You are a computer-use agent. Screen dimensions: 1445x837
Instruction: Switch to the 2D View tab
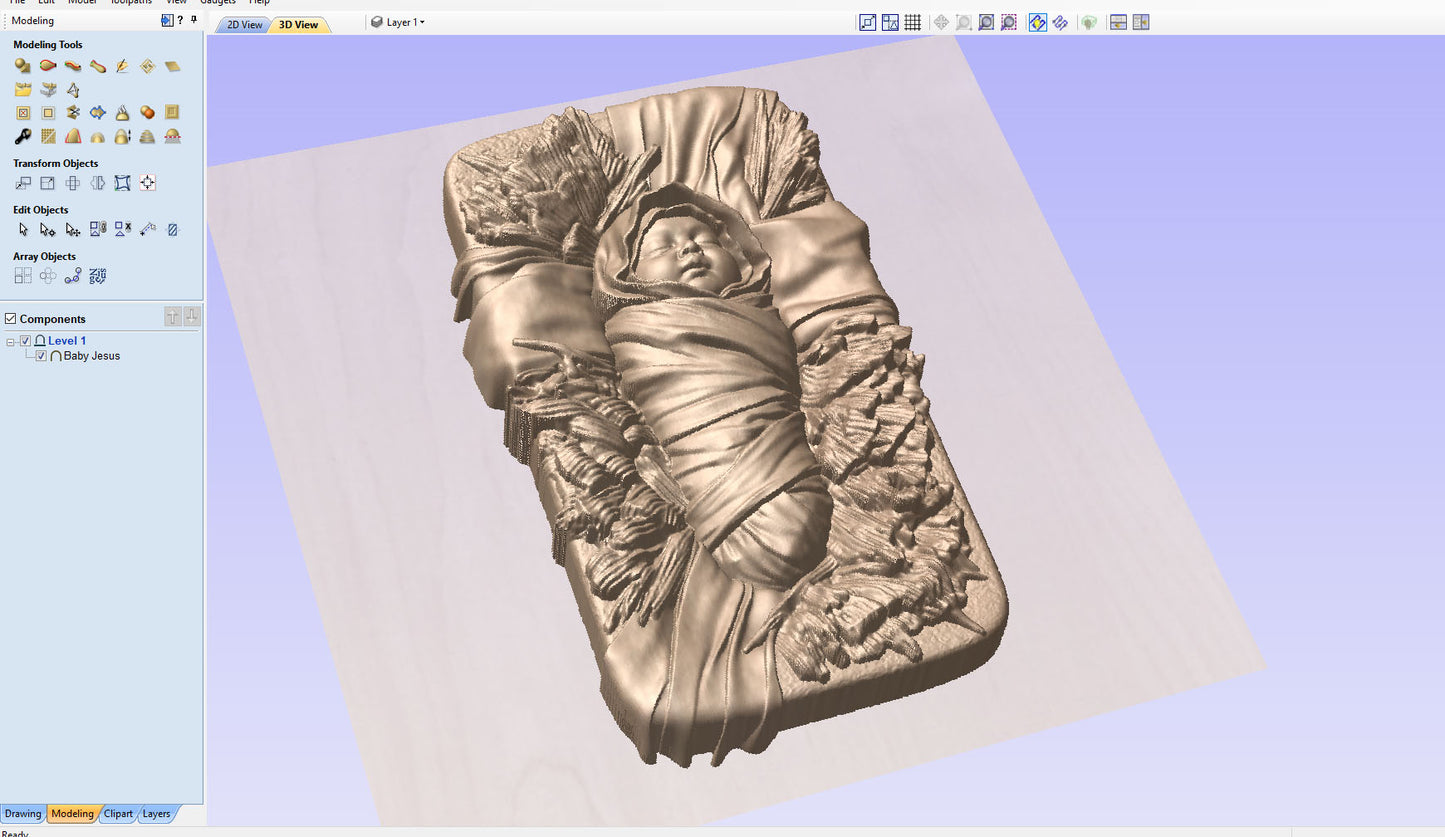(x=244, y=25)
